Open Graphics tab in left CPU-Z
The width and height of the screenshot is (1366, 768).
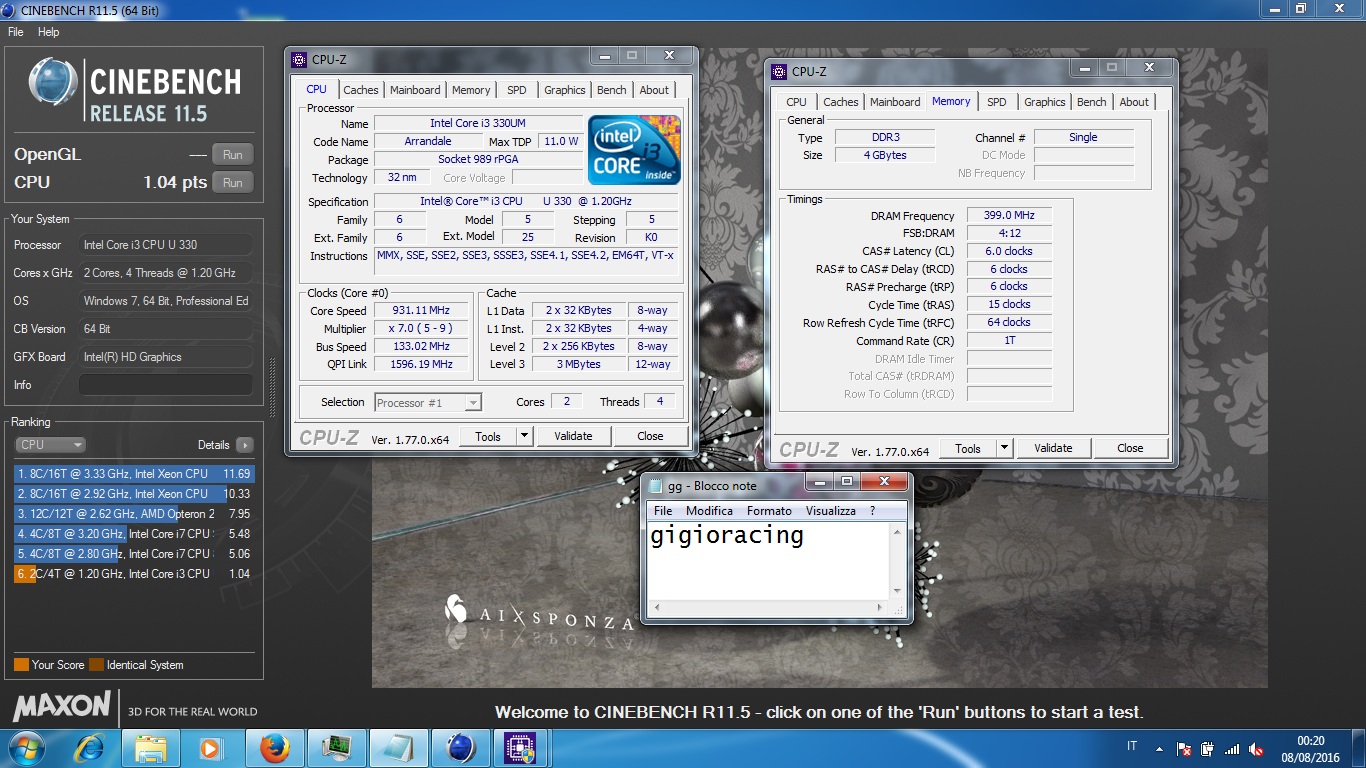point(565,90)
